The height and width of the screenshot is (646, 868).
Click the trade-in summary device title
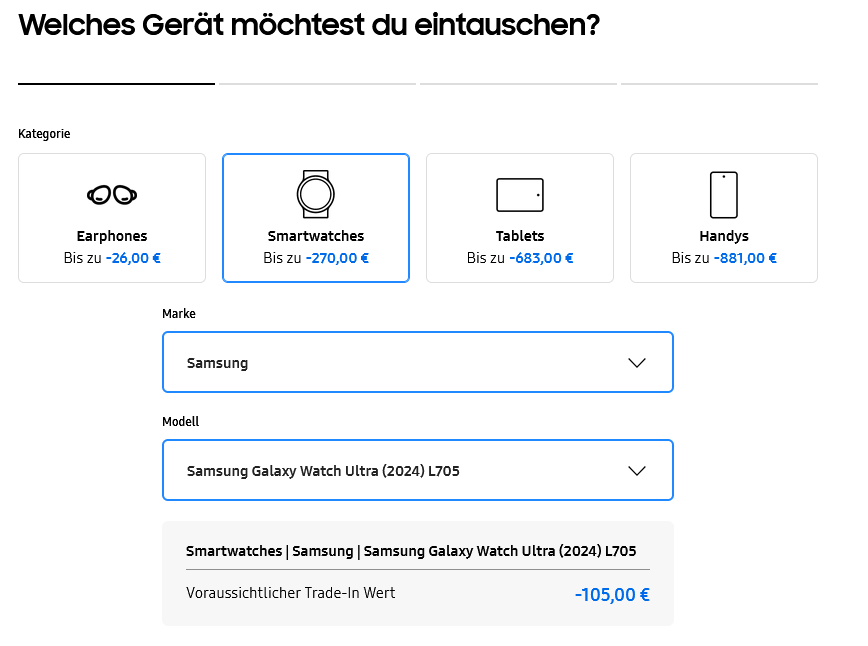411,551
